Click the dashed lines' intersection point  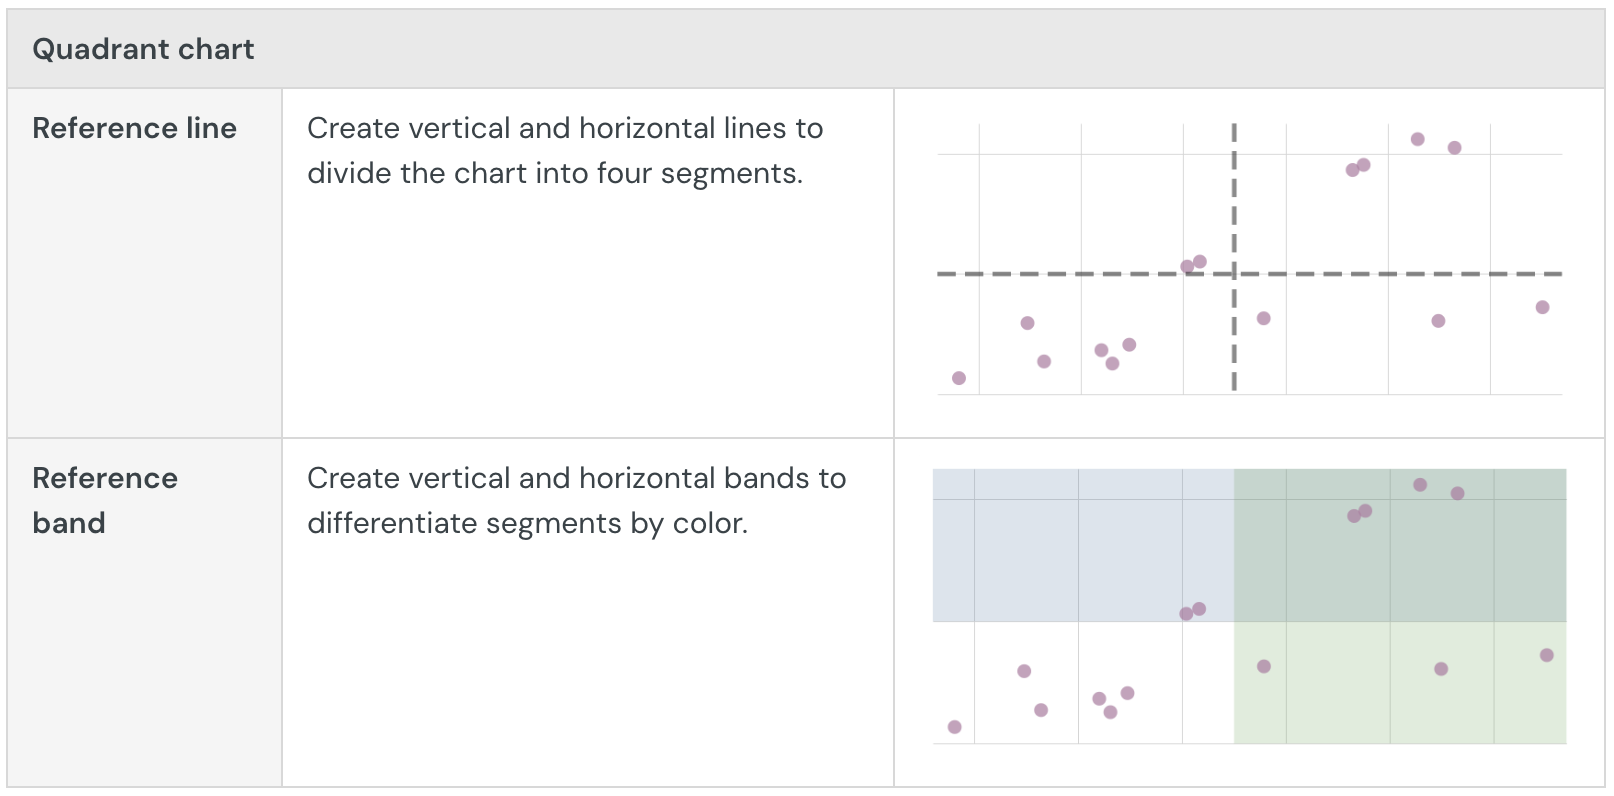tap(1234, 273)
